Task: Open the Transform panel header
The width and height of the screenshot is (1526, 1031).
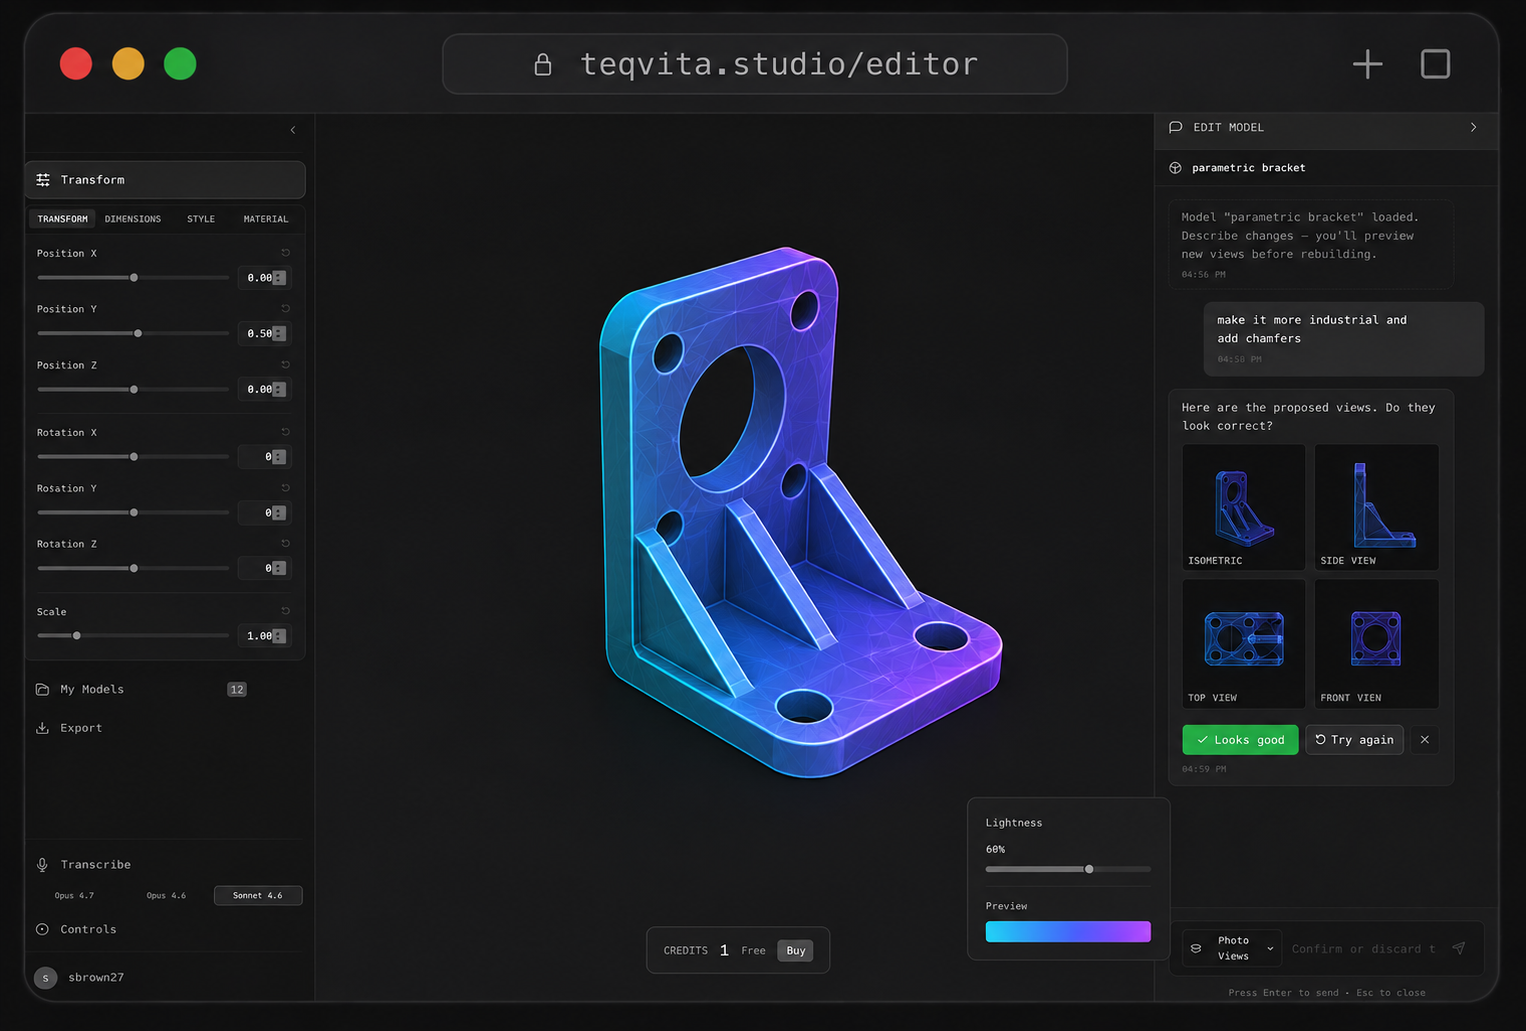Action: 165,180
